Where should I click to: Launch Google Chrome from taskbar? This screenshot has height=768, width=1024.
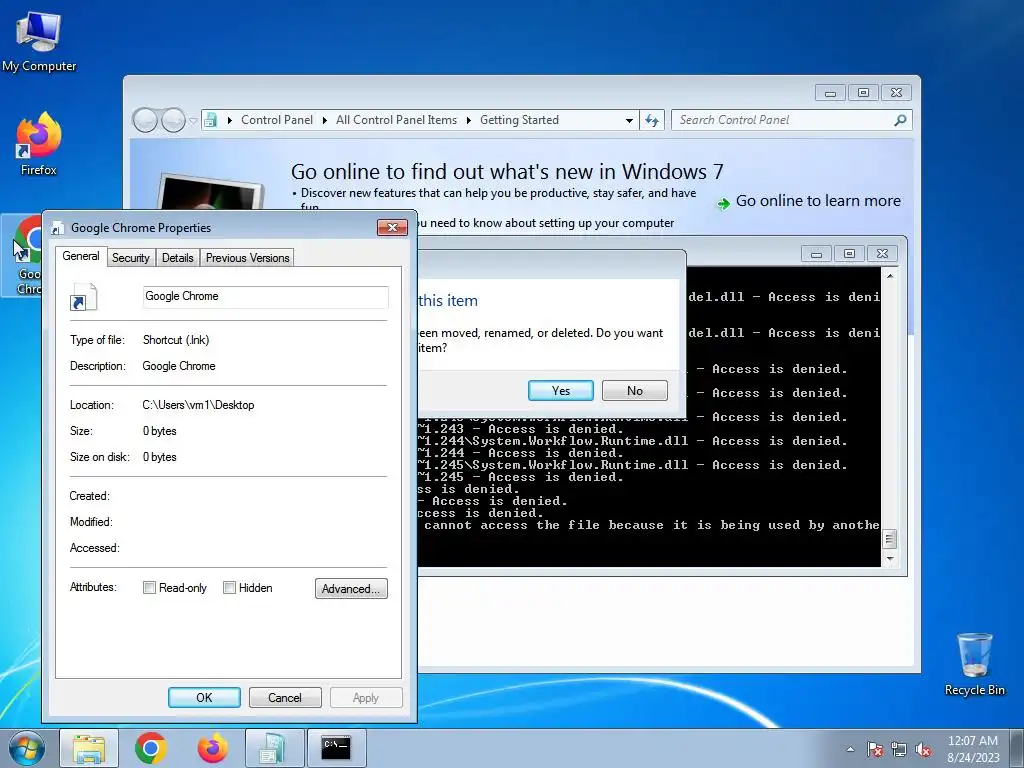151,748
